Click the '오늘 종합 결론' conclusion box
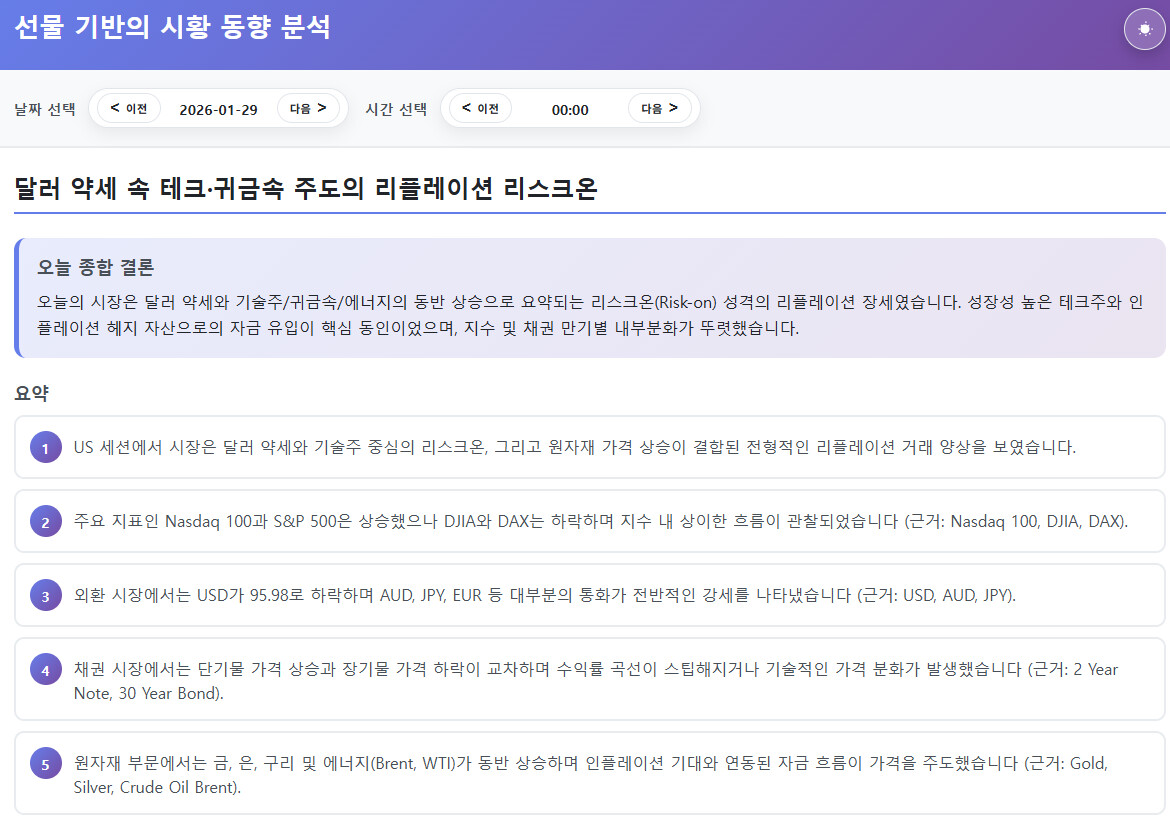 click(590, 298)
